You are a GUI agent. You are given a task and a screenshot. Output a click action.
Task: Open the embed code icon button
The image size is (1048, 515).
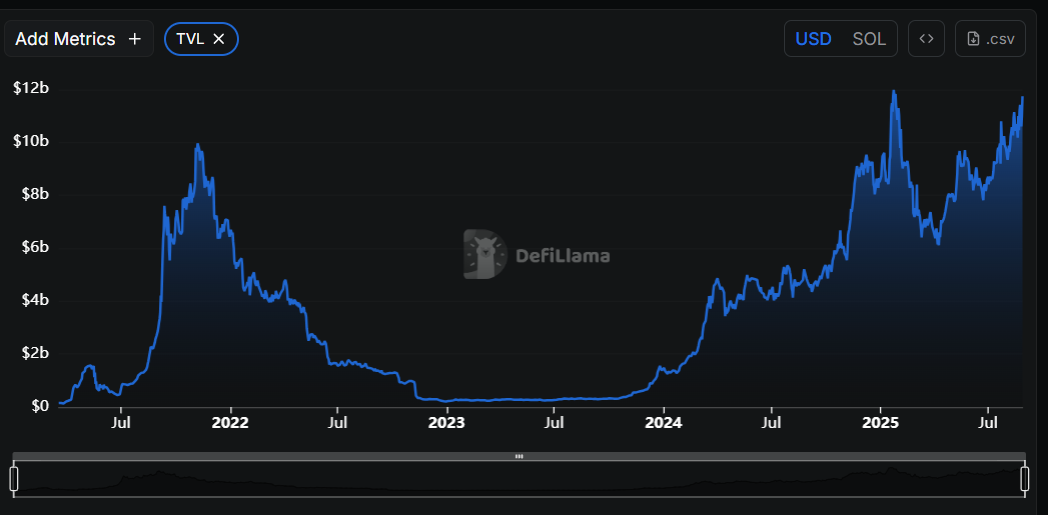[x=926, y=39]
